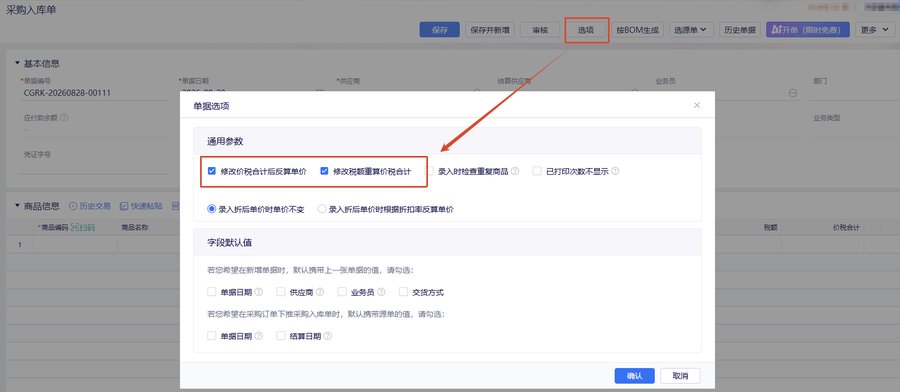Expand the 更多 dropdown menu
The height and width of the screenshot is (392, 900).
tap(875, 30)
